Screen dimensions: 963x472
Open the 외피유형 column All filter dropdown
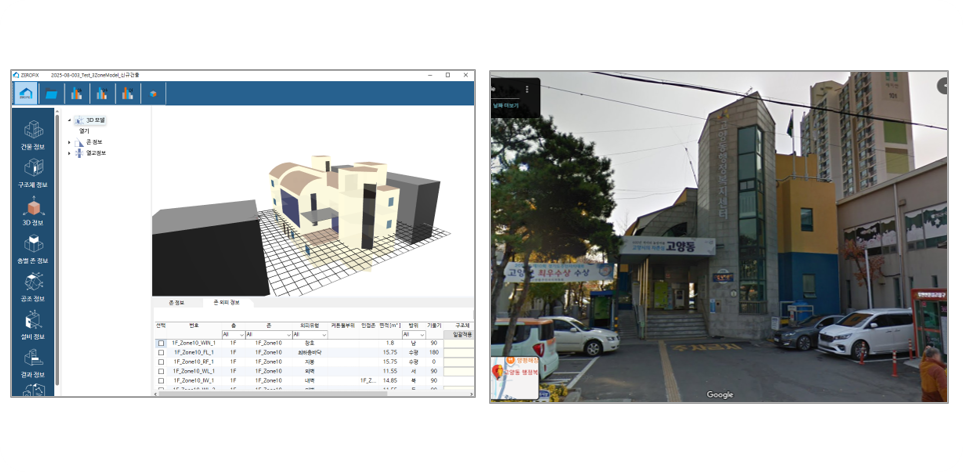tap(310, 335)
